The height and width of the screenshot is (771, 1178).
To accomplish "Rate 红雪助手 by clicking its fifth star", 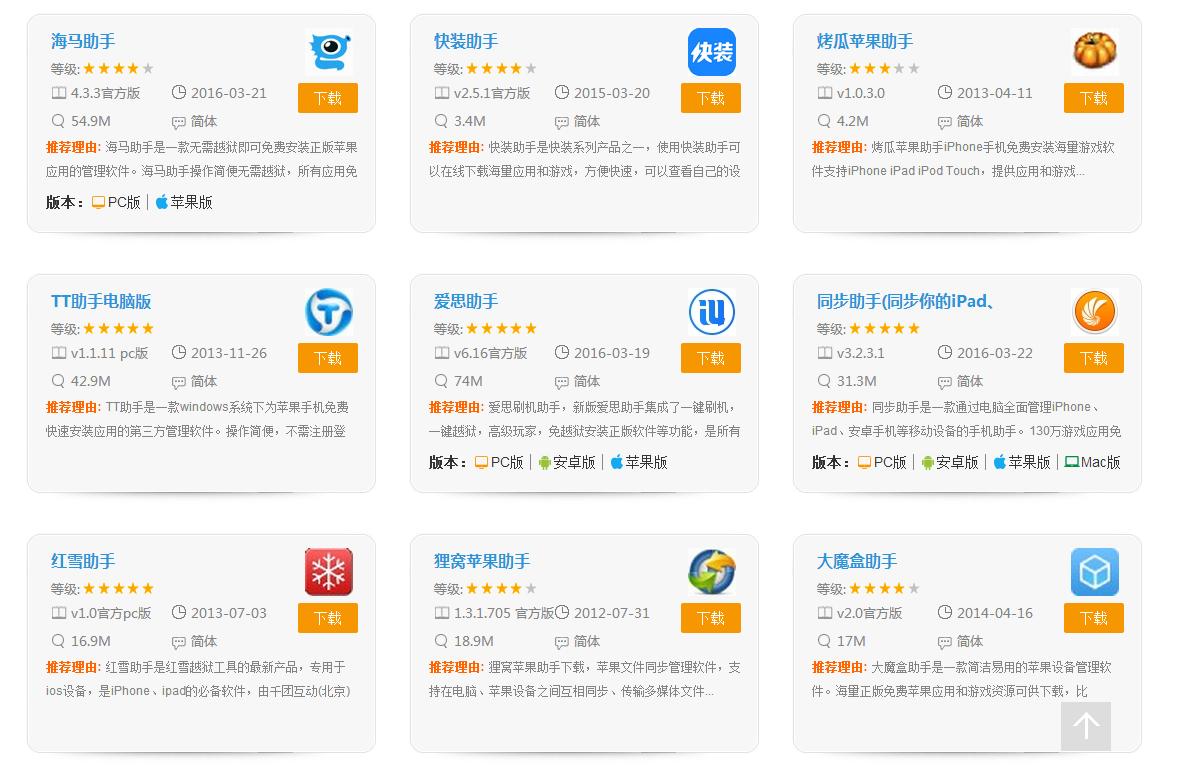I will pos(149,588).
